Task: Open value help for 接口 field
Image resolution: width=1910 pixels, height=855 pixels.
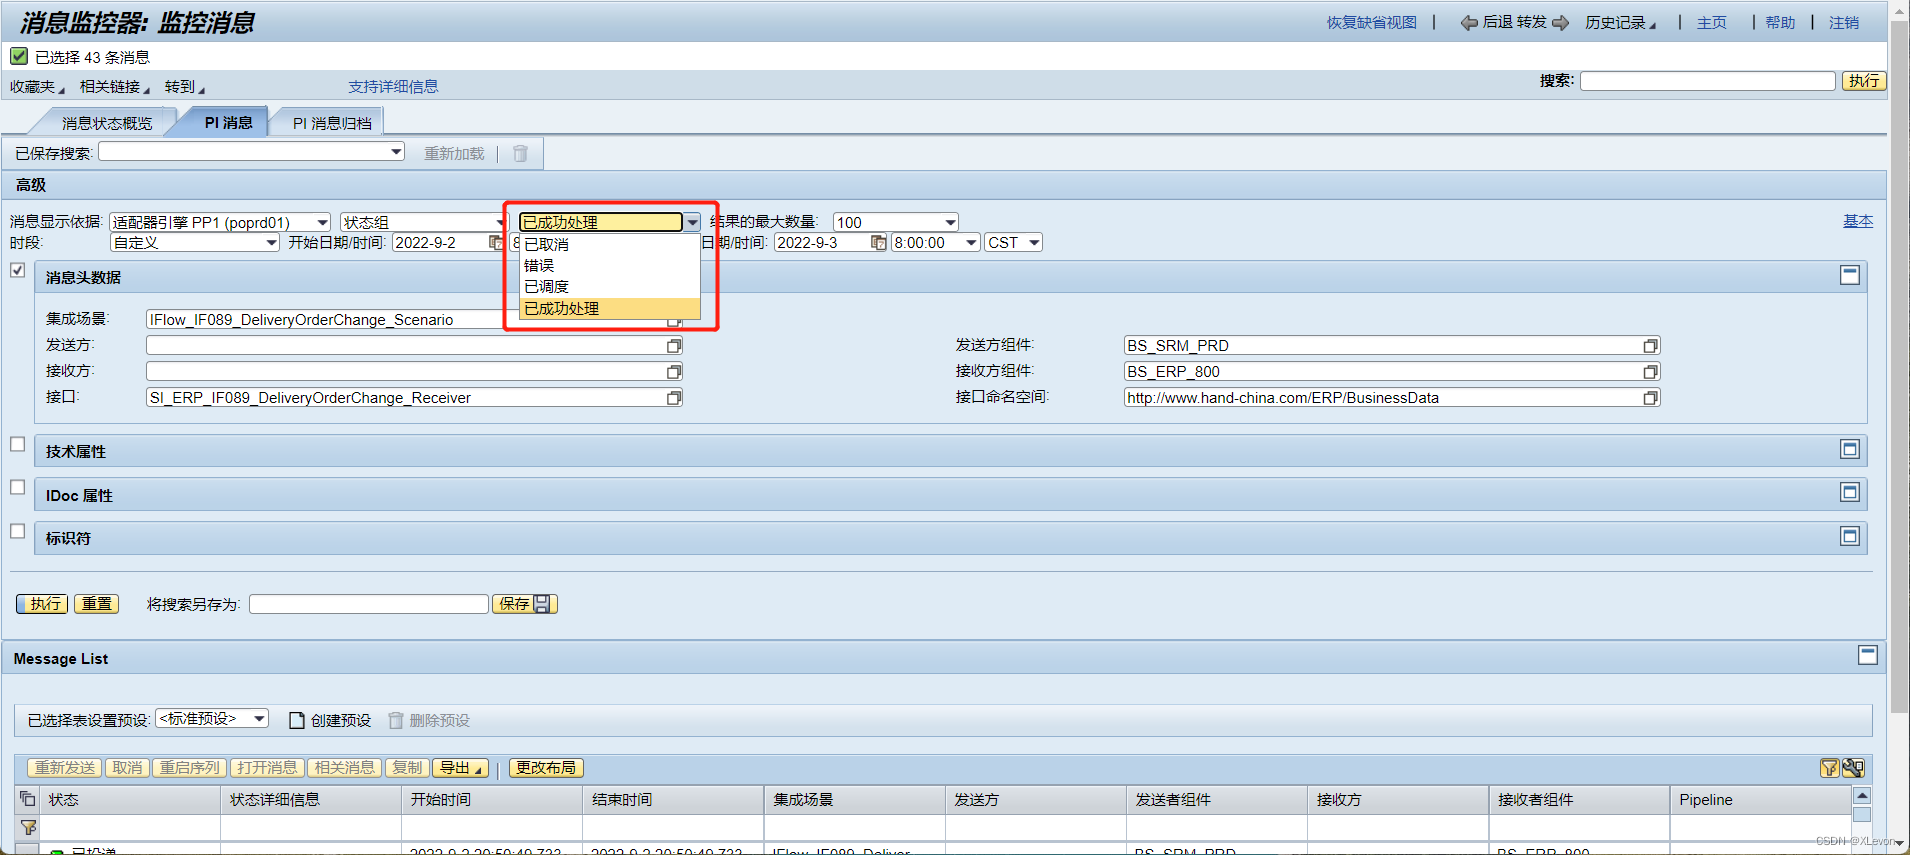Action: (x=674, y=398)
